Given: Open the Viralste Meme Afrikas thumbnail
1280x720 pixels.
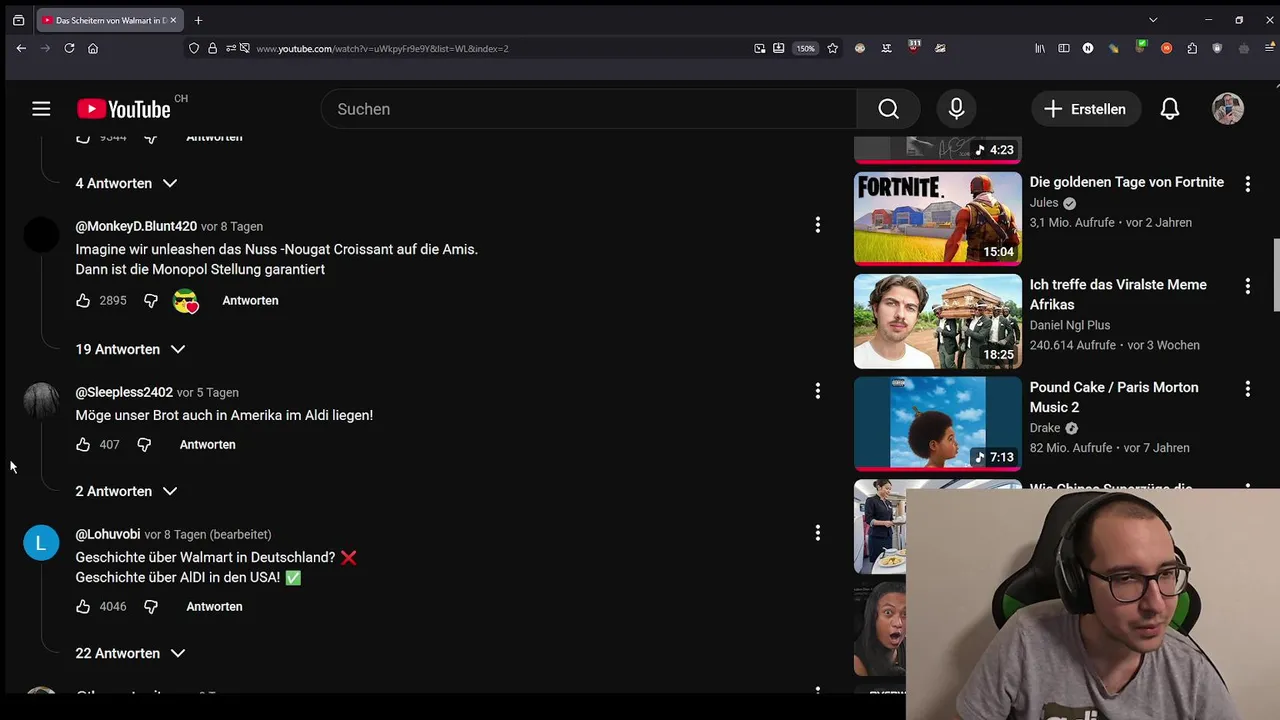Looking at the screenshot, I should pyautogui.click(x=938, y=321).
